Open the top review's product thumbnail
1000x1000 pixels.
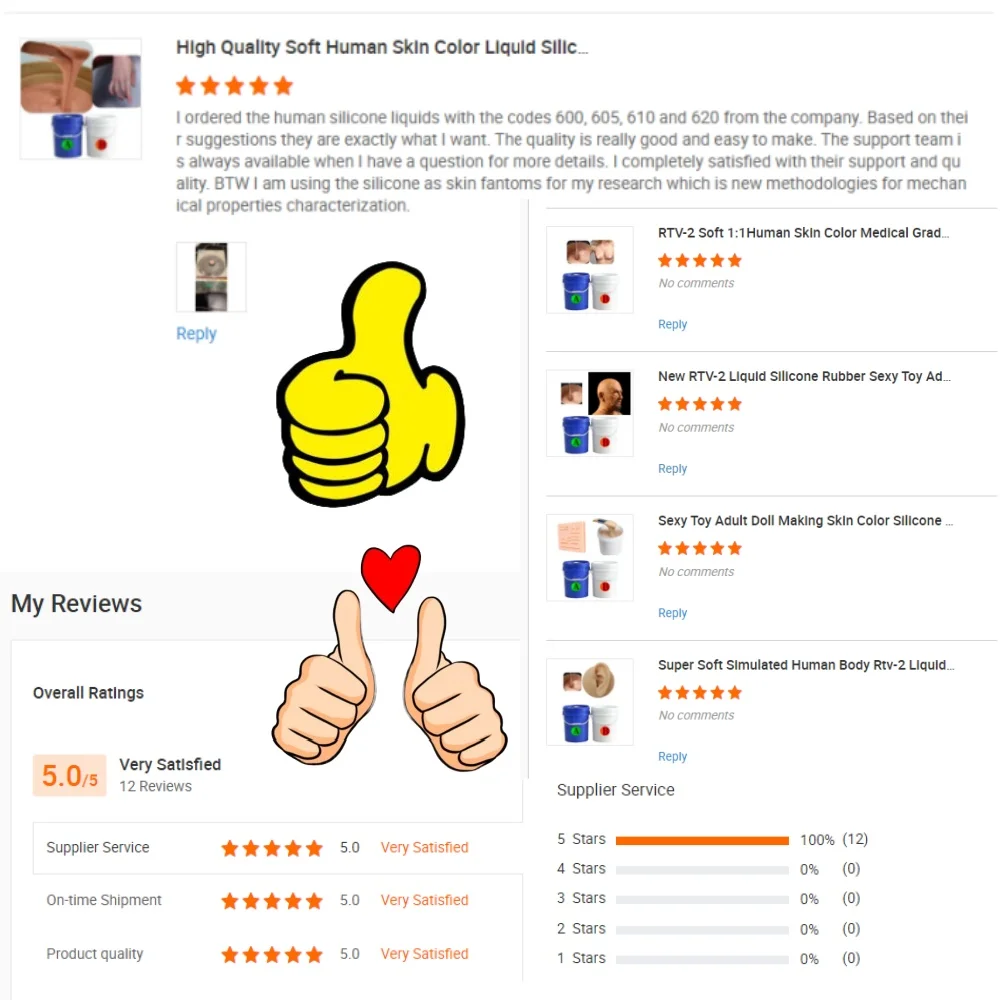pos(80,99)
